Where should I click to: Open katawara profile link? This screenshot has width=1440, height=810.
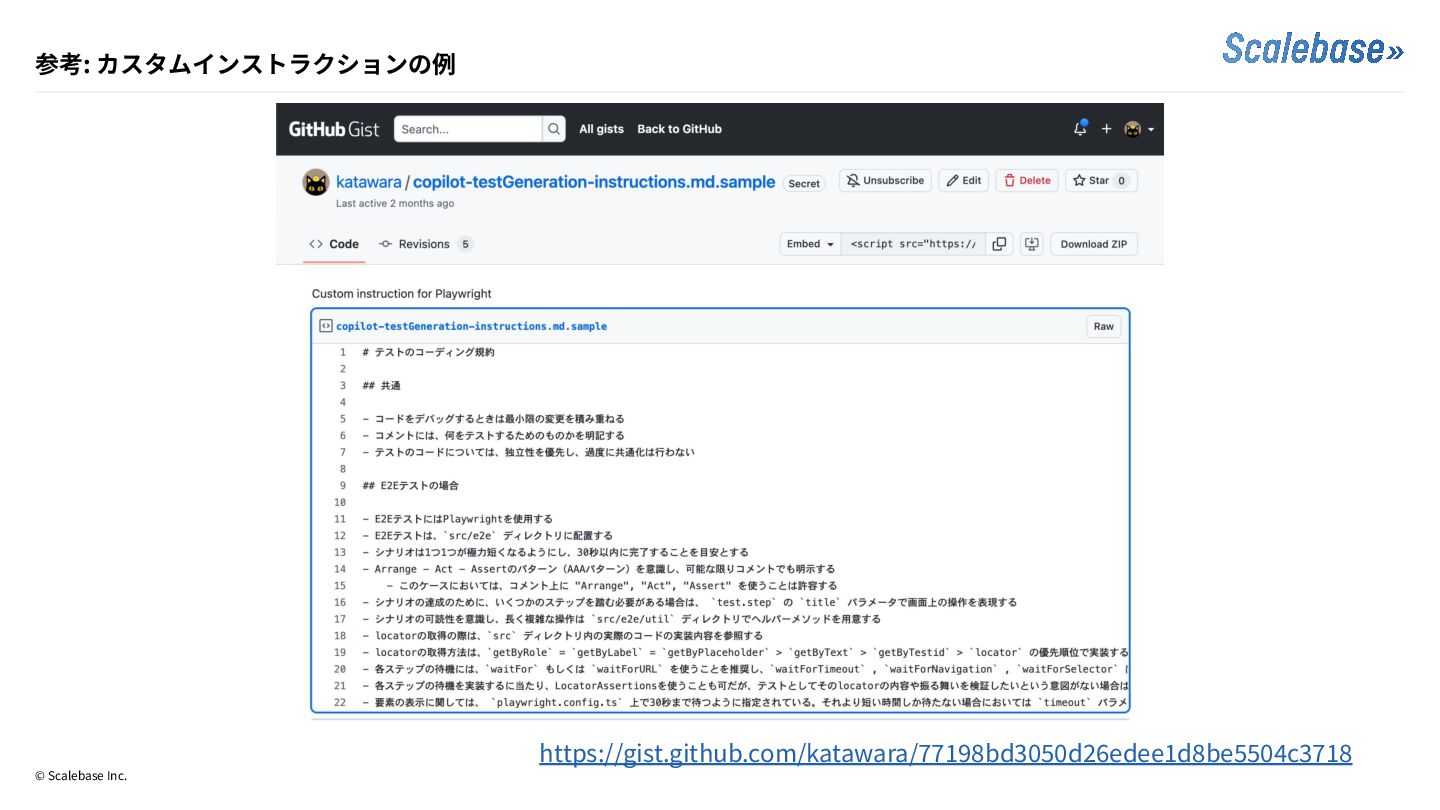[x=369, y=182]
